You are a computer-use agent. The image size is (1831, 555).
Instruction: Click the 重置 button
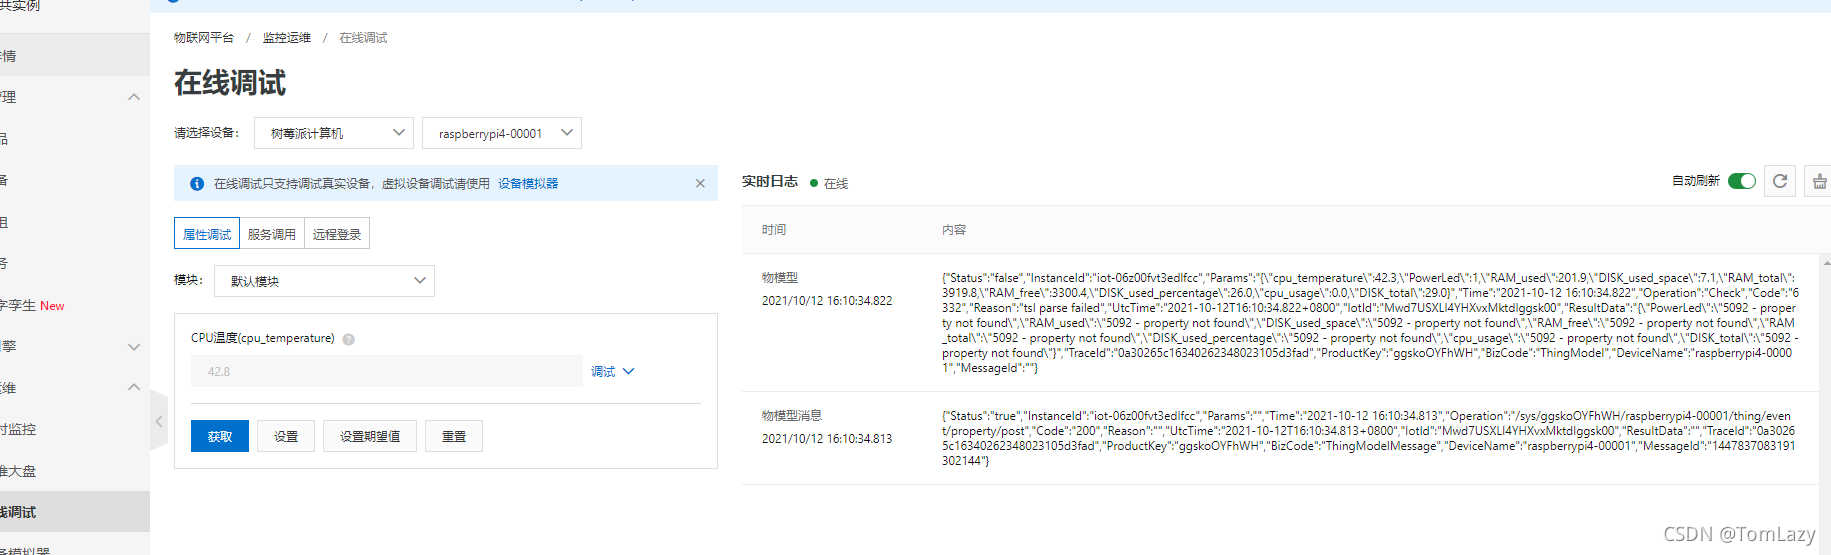[454, 436]
